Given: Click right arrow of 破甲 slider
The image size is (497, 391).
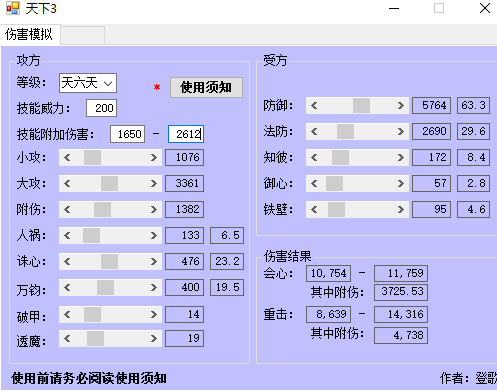Looking at the screenshot, I should [x=154, y=314].
